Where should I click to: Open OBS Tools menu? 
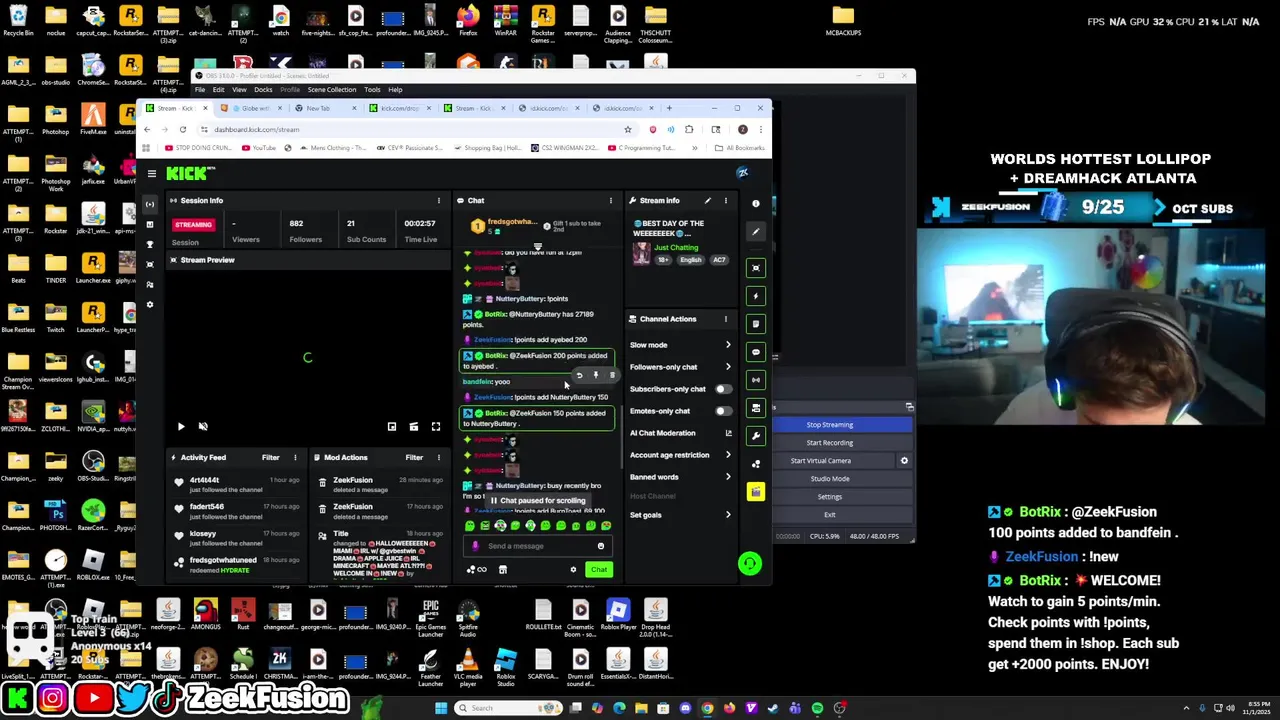pos(372,90)
